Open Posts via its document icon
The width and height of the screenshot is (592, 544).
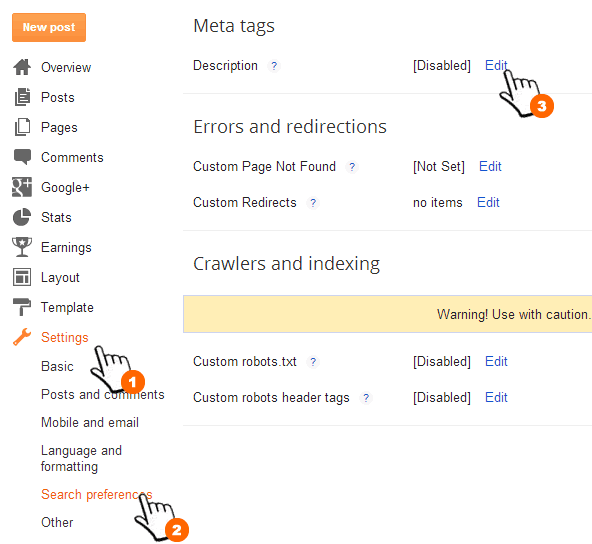pos(22,97)
